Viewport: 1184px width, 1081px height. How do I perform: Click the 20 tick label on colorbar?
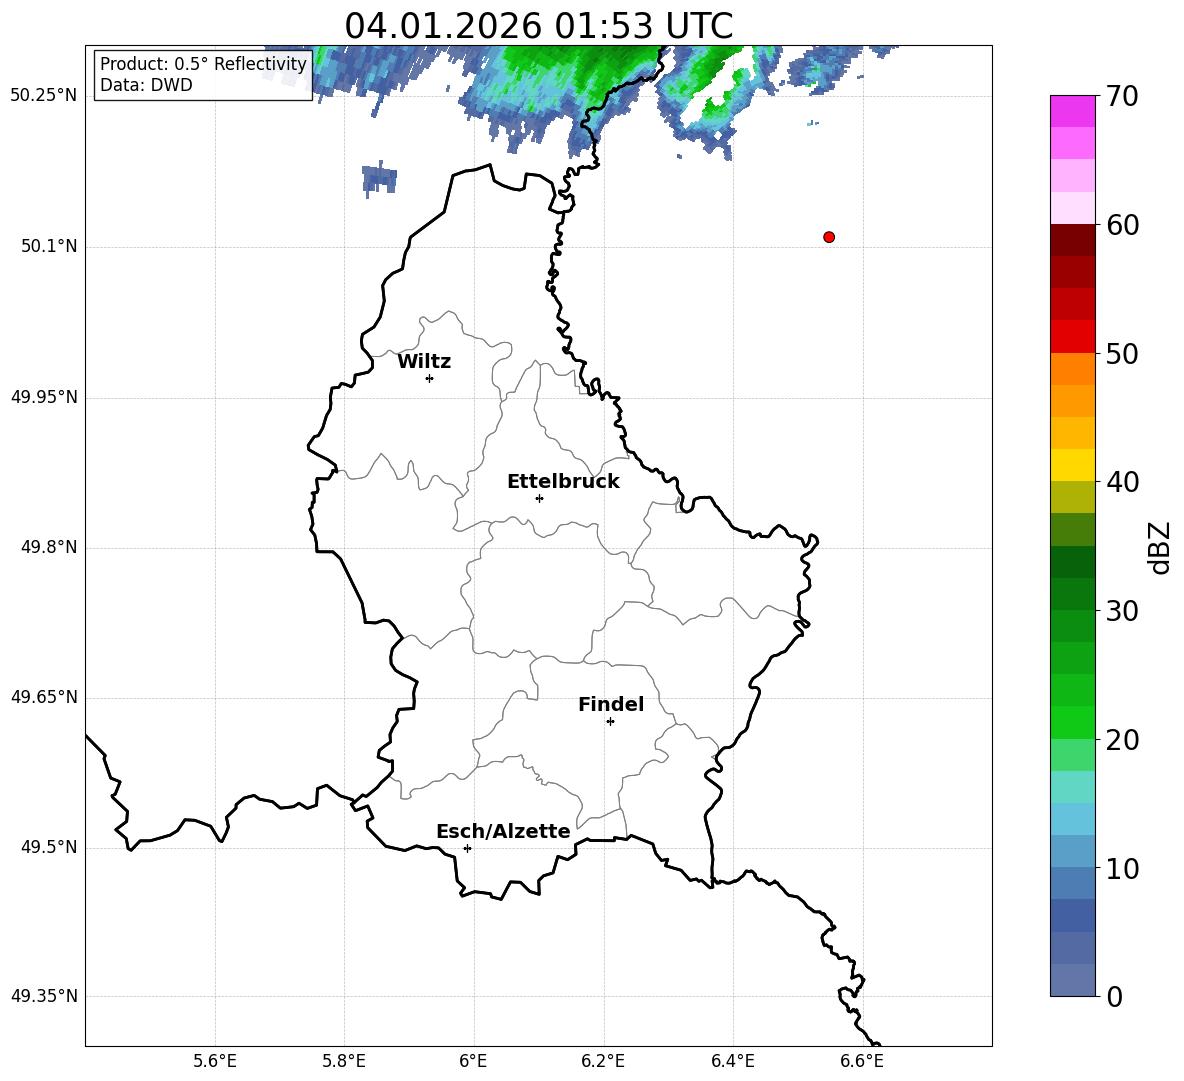pyautogui.click(x=1122, y=740)
